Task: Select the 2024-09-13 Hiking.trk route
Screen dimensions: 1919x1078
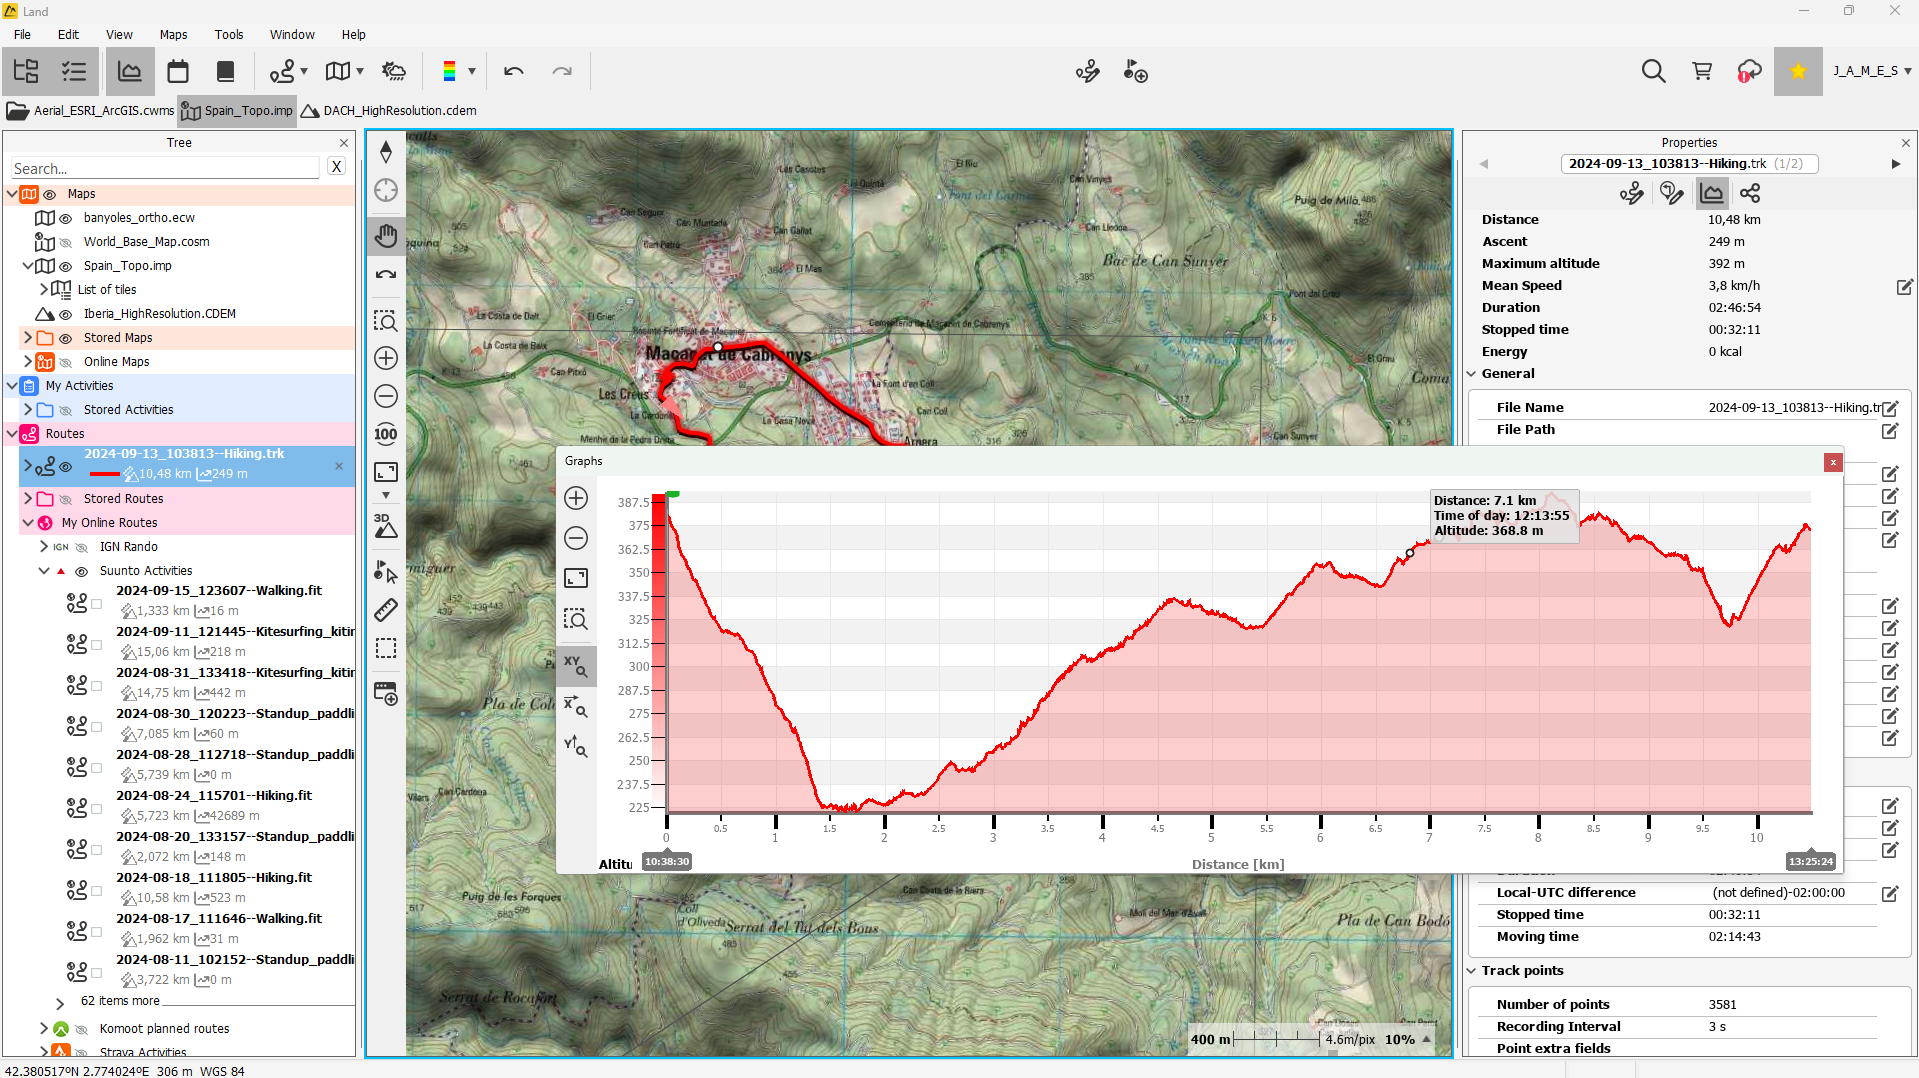Action: coord(188,465)
